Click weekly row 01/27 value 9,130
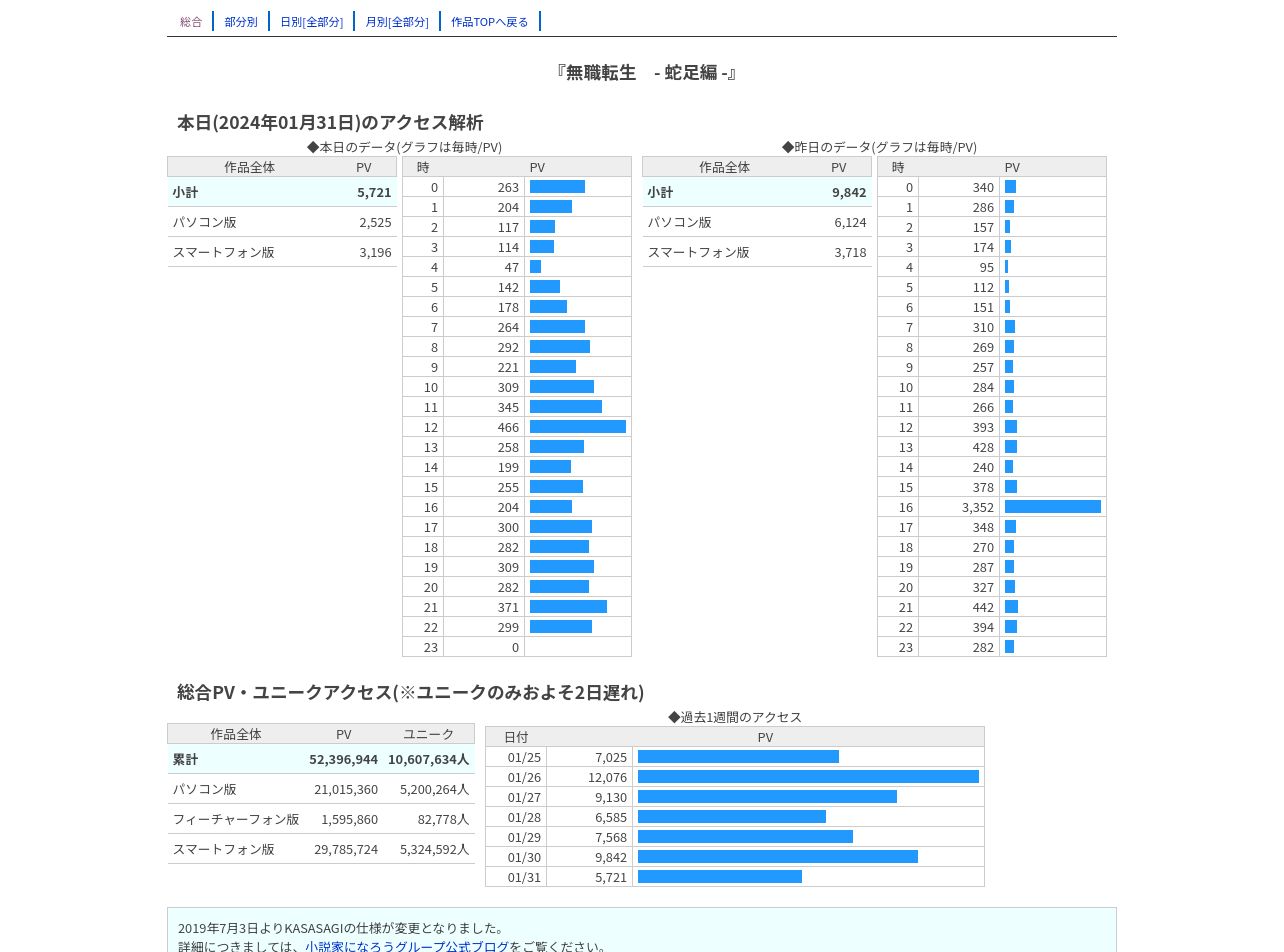The width and height of the screenshot is (1284, 952). 610,797
